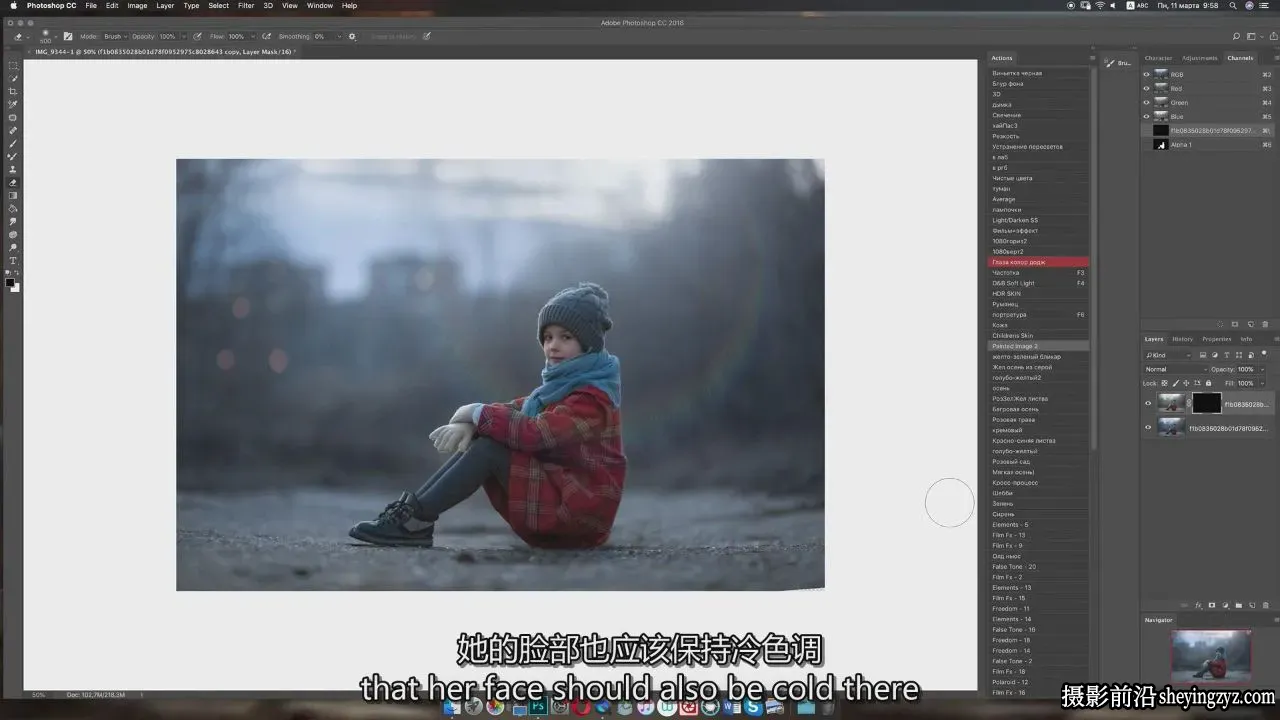Screen dimensions: 1280x720
Task: Open the Filter menu
Action: 246,6
